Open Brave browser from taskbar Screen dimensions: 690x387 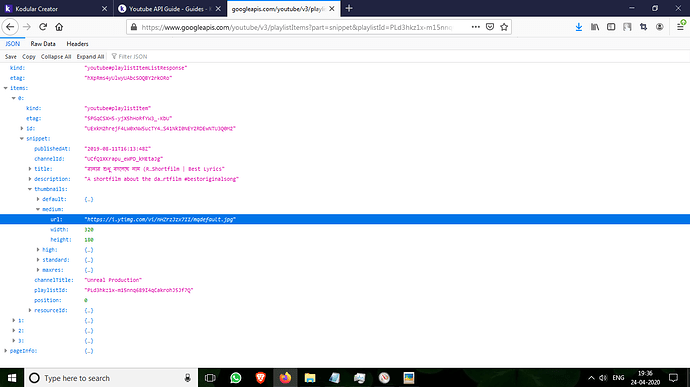[261, 378]
